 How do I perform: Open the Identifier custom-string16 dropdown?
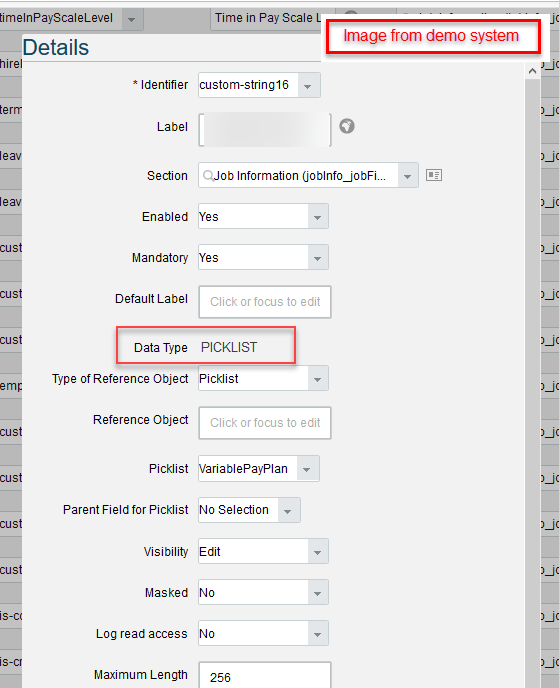[x=308, y=85]
